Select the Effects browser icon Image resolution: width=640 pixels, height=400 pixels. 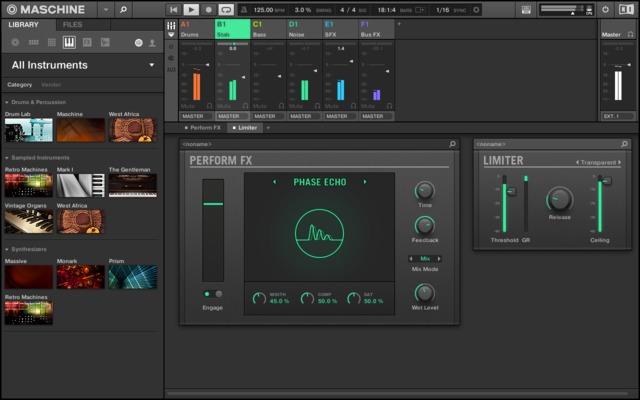click(87, 42)
